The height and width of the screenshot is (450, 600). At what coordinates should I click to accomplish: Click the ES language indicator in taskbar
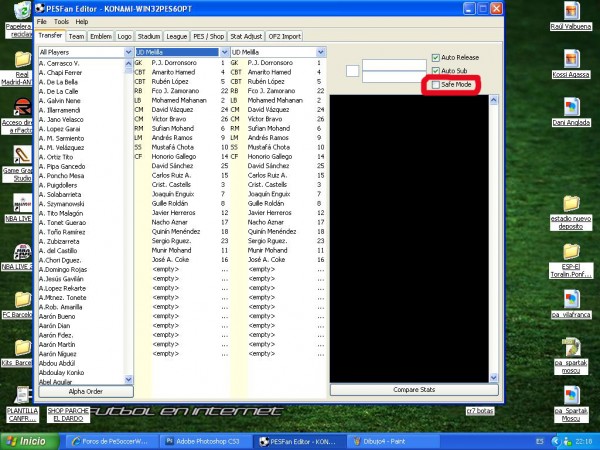point(540,441)
